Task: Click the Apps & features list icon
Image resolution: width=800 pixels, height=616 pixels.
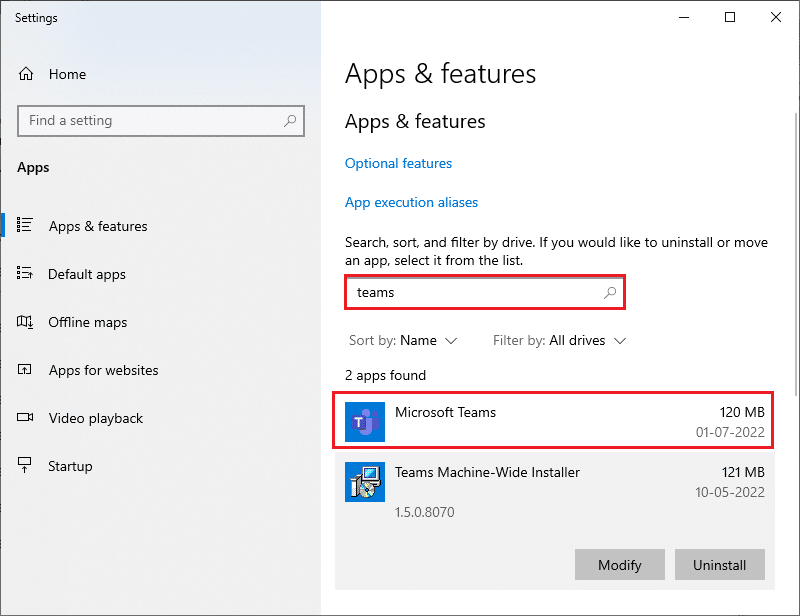Action: pos(24,225)
